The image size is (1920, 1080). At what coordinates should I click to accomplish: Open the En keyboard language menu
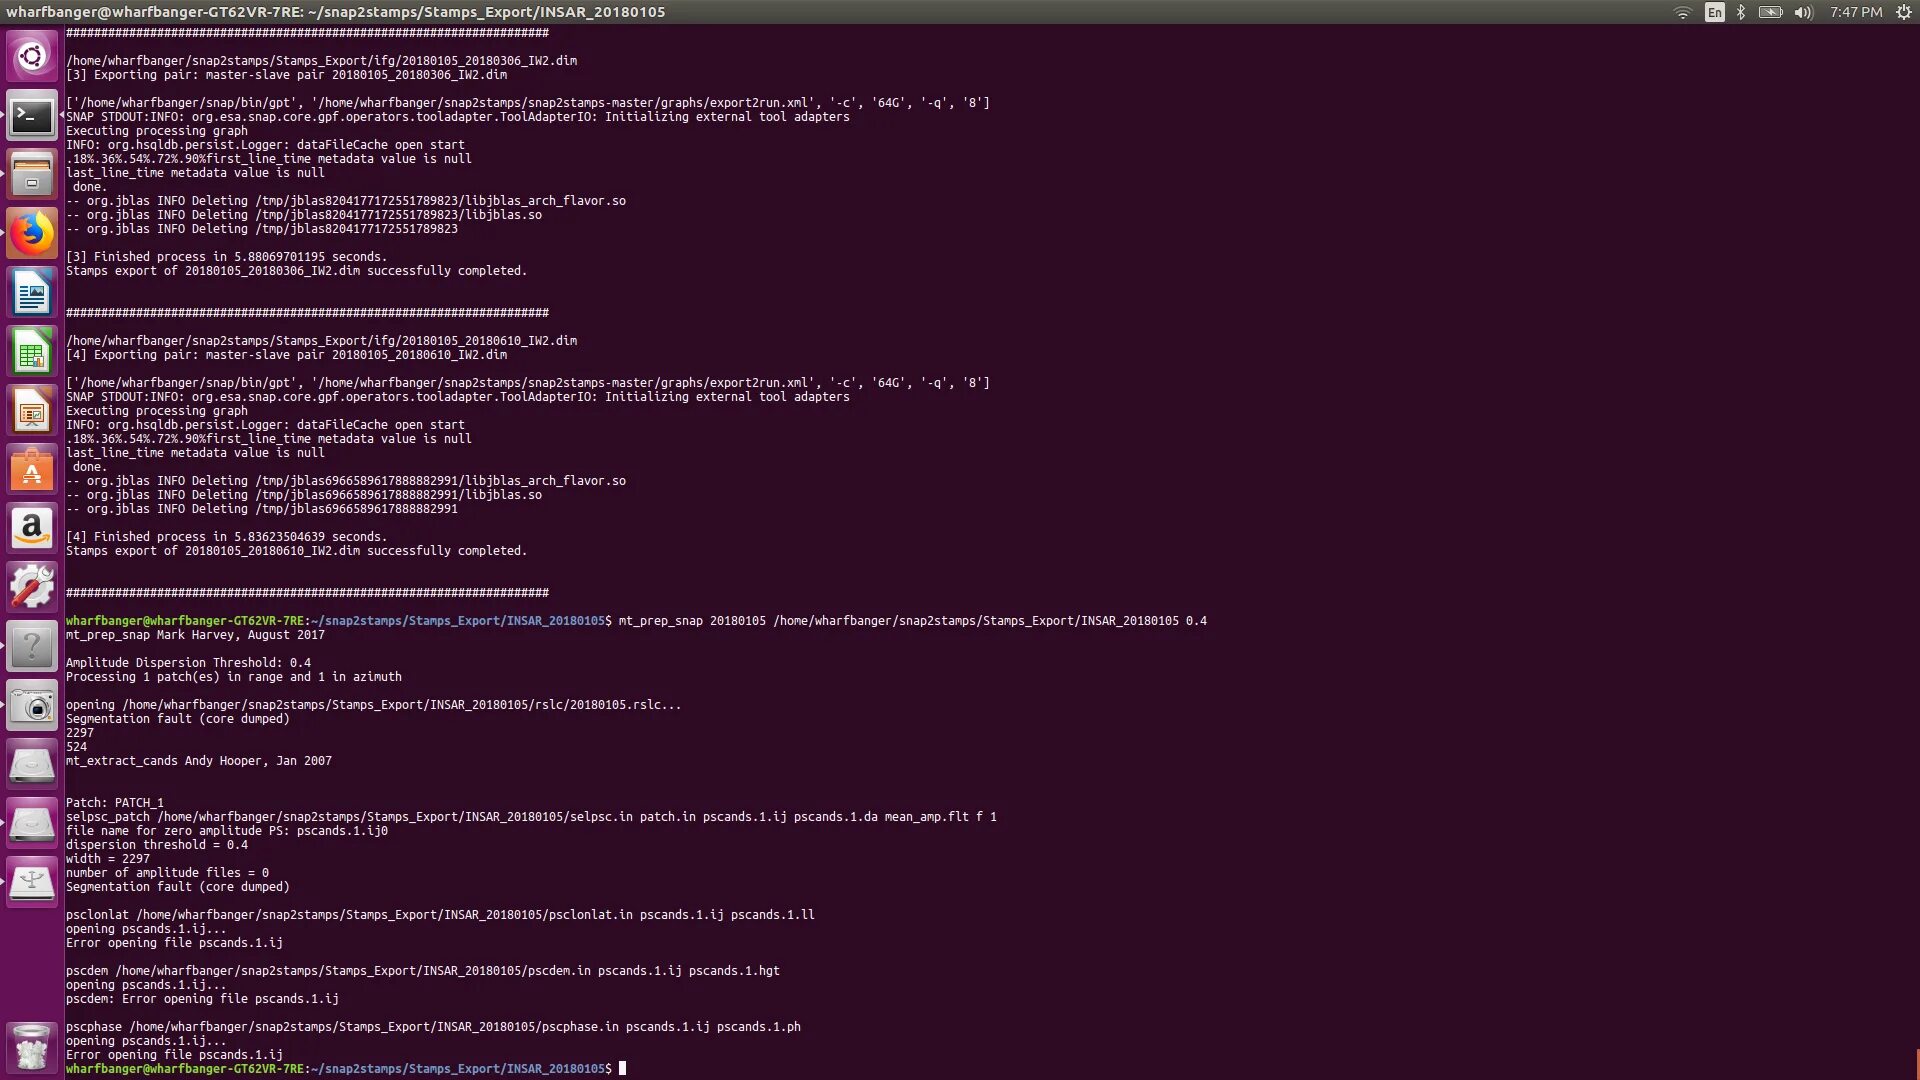point(1715,12)
